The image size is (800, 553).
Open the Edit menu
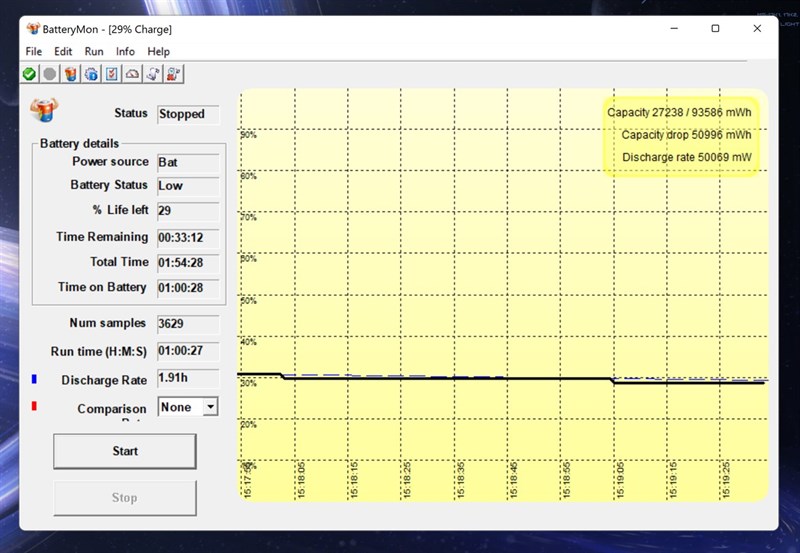click(63, 52)
